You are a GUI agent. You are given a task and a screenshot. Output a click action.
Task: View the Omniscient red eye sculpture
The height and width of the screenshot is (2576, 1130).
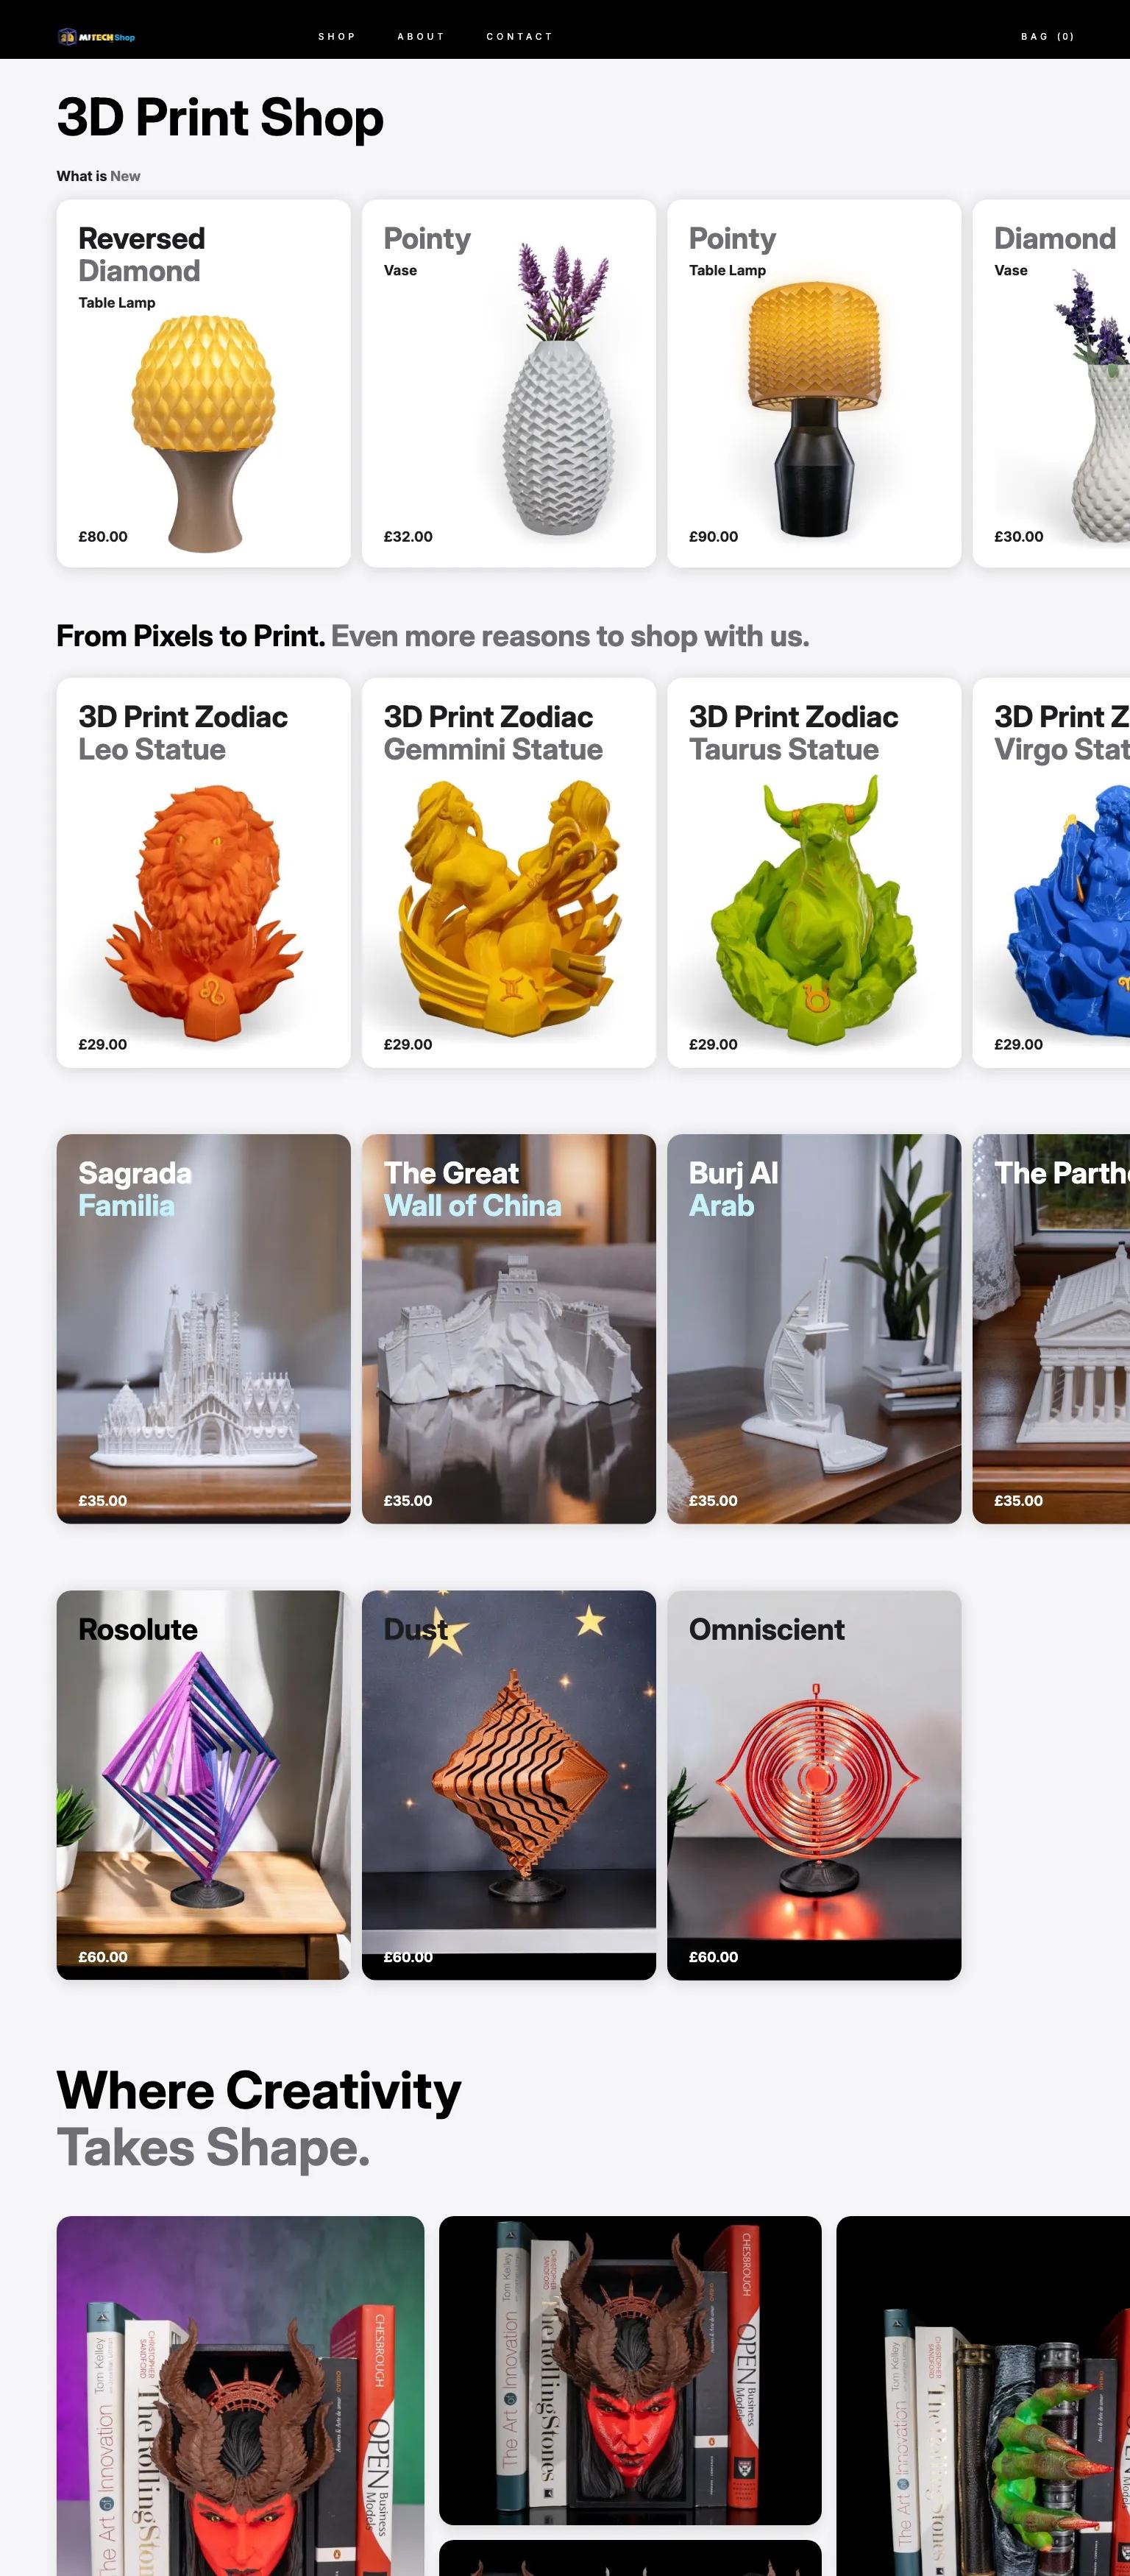(814, 1785)
